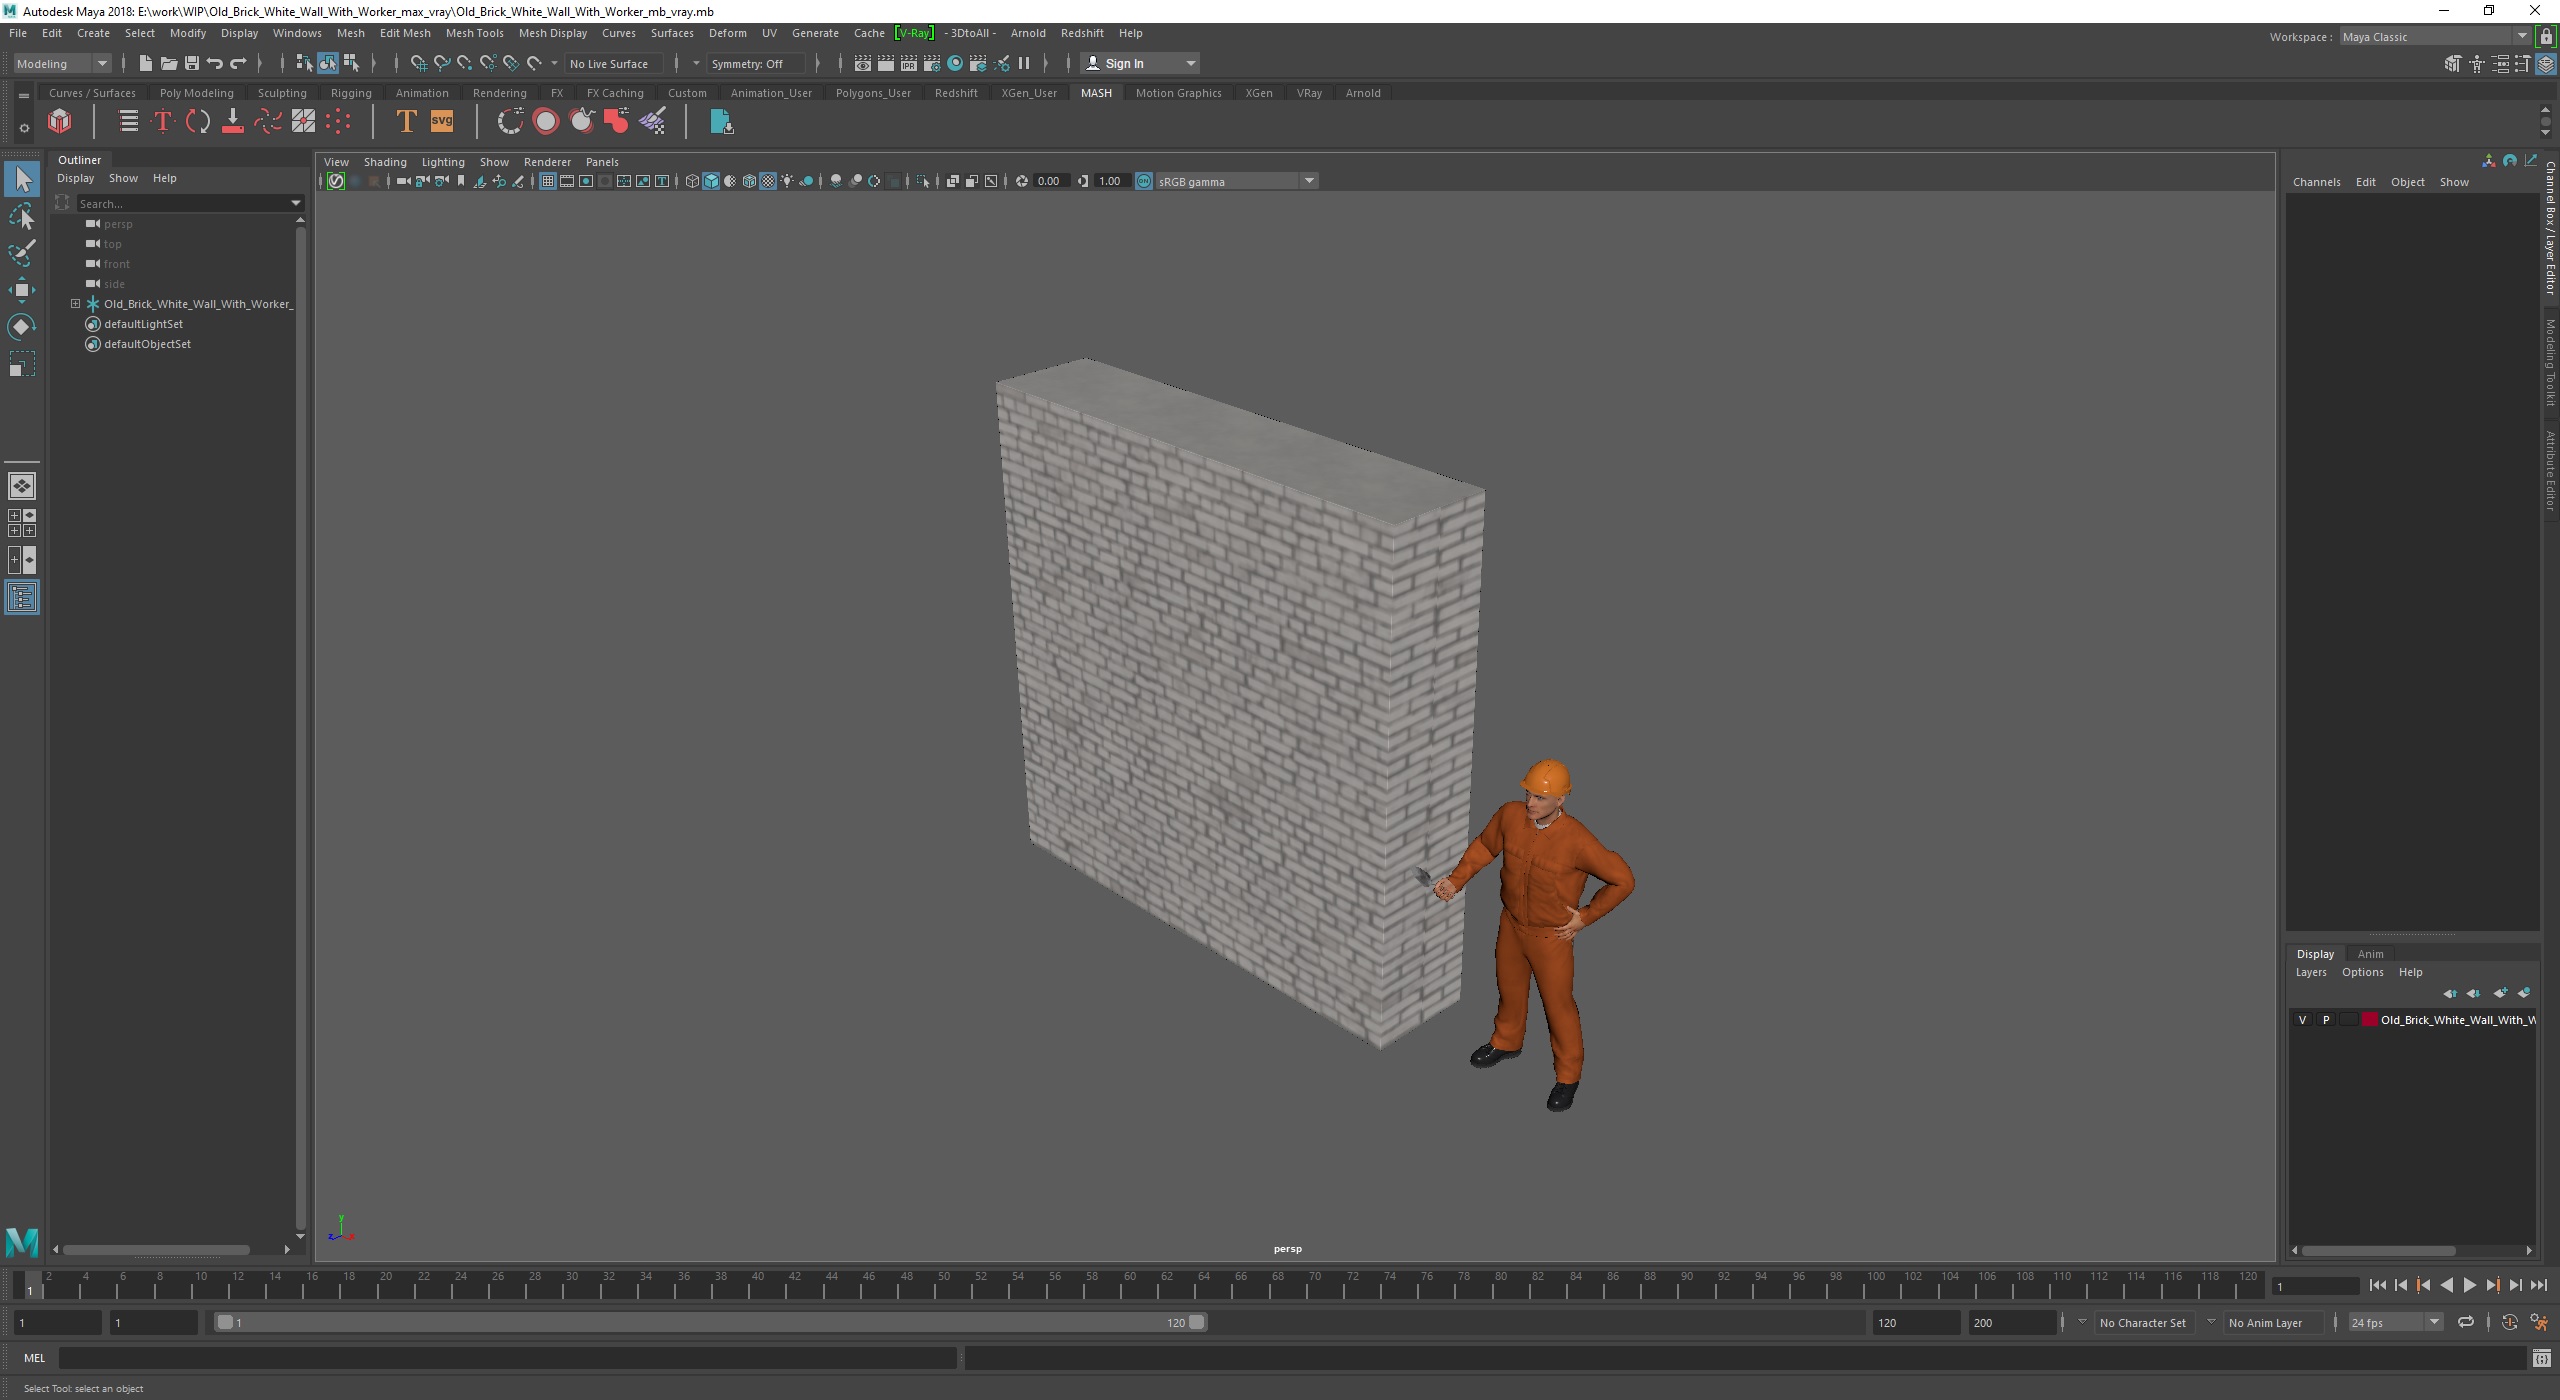Open the Script Editor icon
The width and height of the screenshot is (2560, 1400).
[x=2541, y=1358]
